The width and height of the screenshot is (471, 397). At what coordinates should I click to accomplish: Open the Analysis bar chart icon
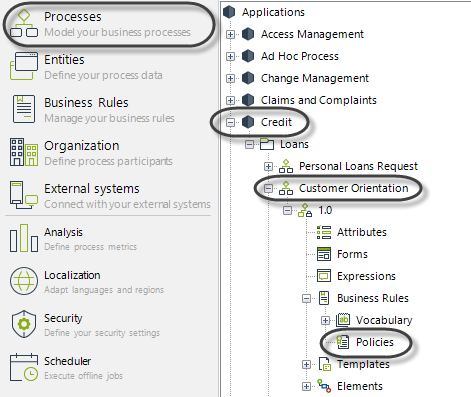pyautogui.click(x=24, y=238)
